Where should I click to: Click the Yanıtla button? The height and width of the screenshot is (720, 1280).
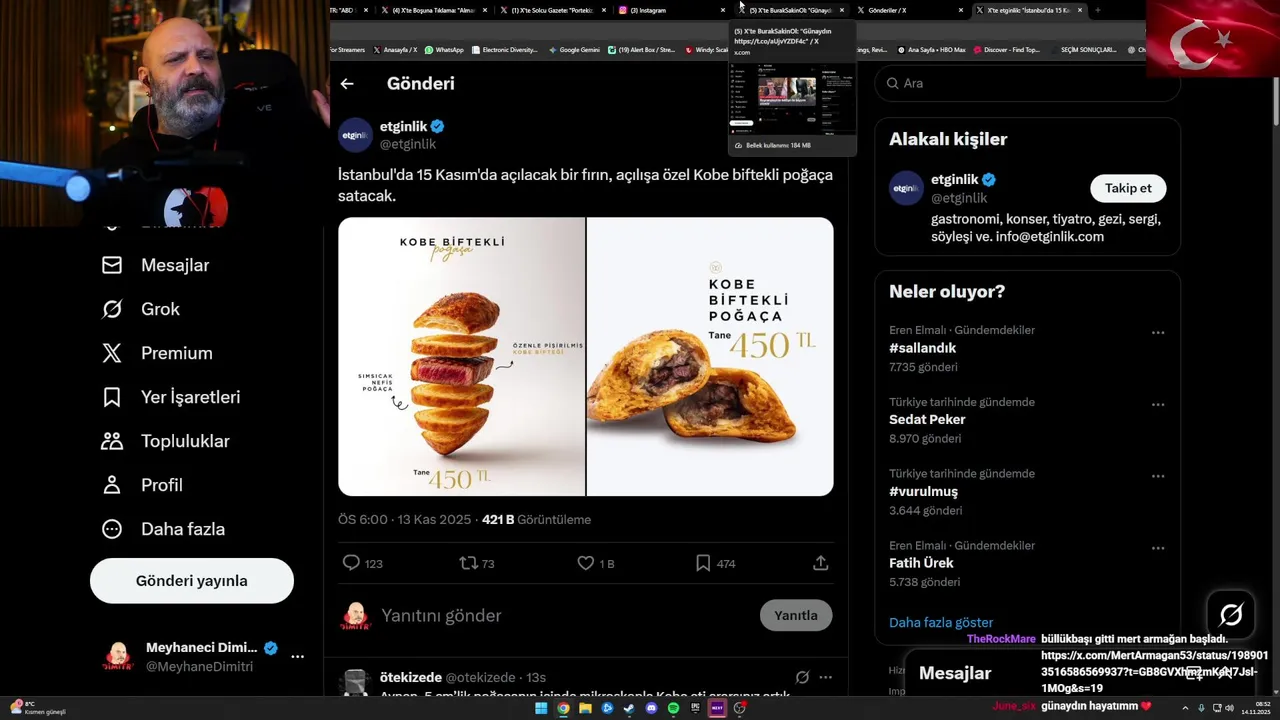[x=796, y=616]
